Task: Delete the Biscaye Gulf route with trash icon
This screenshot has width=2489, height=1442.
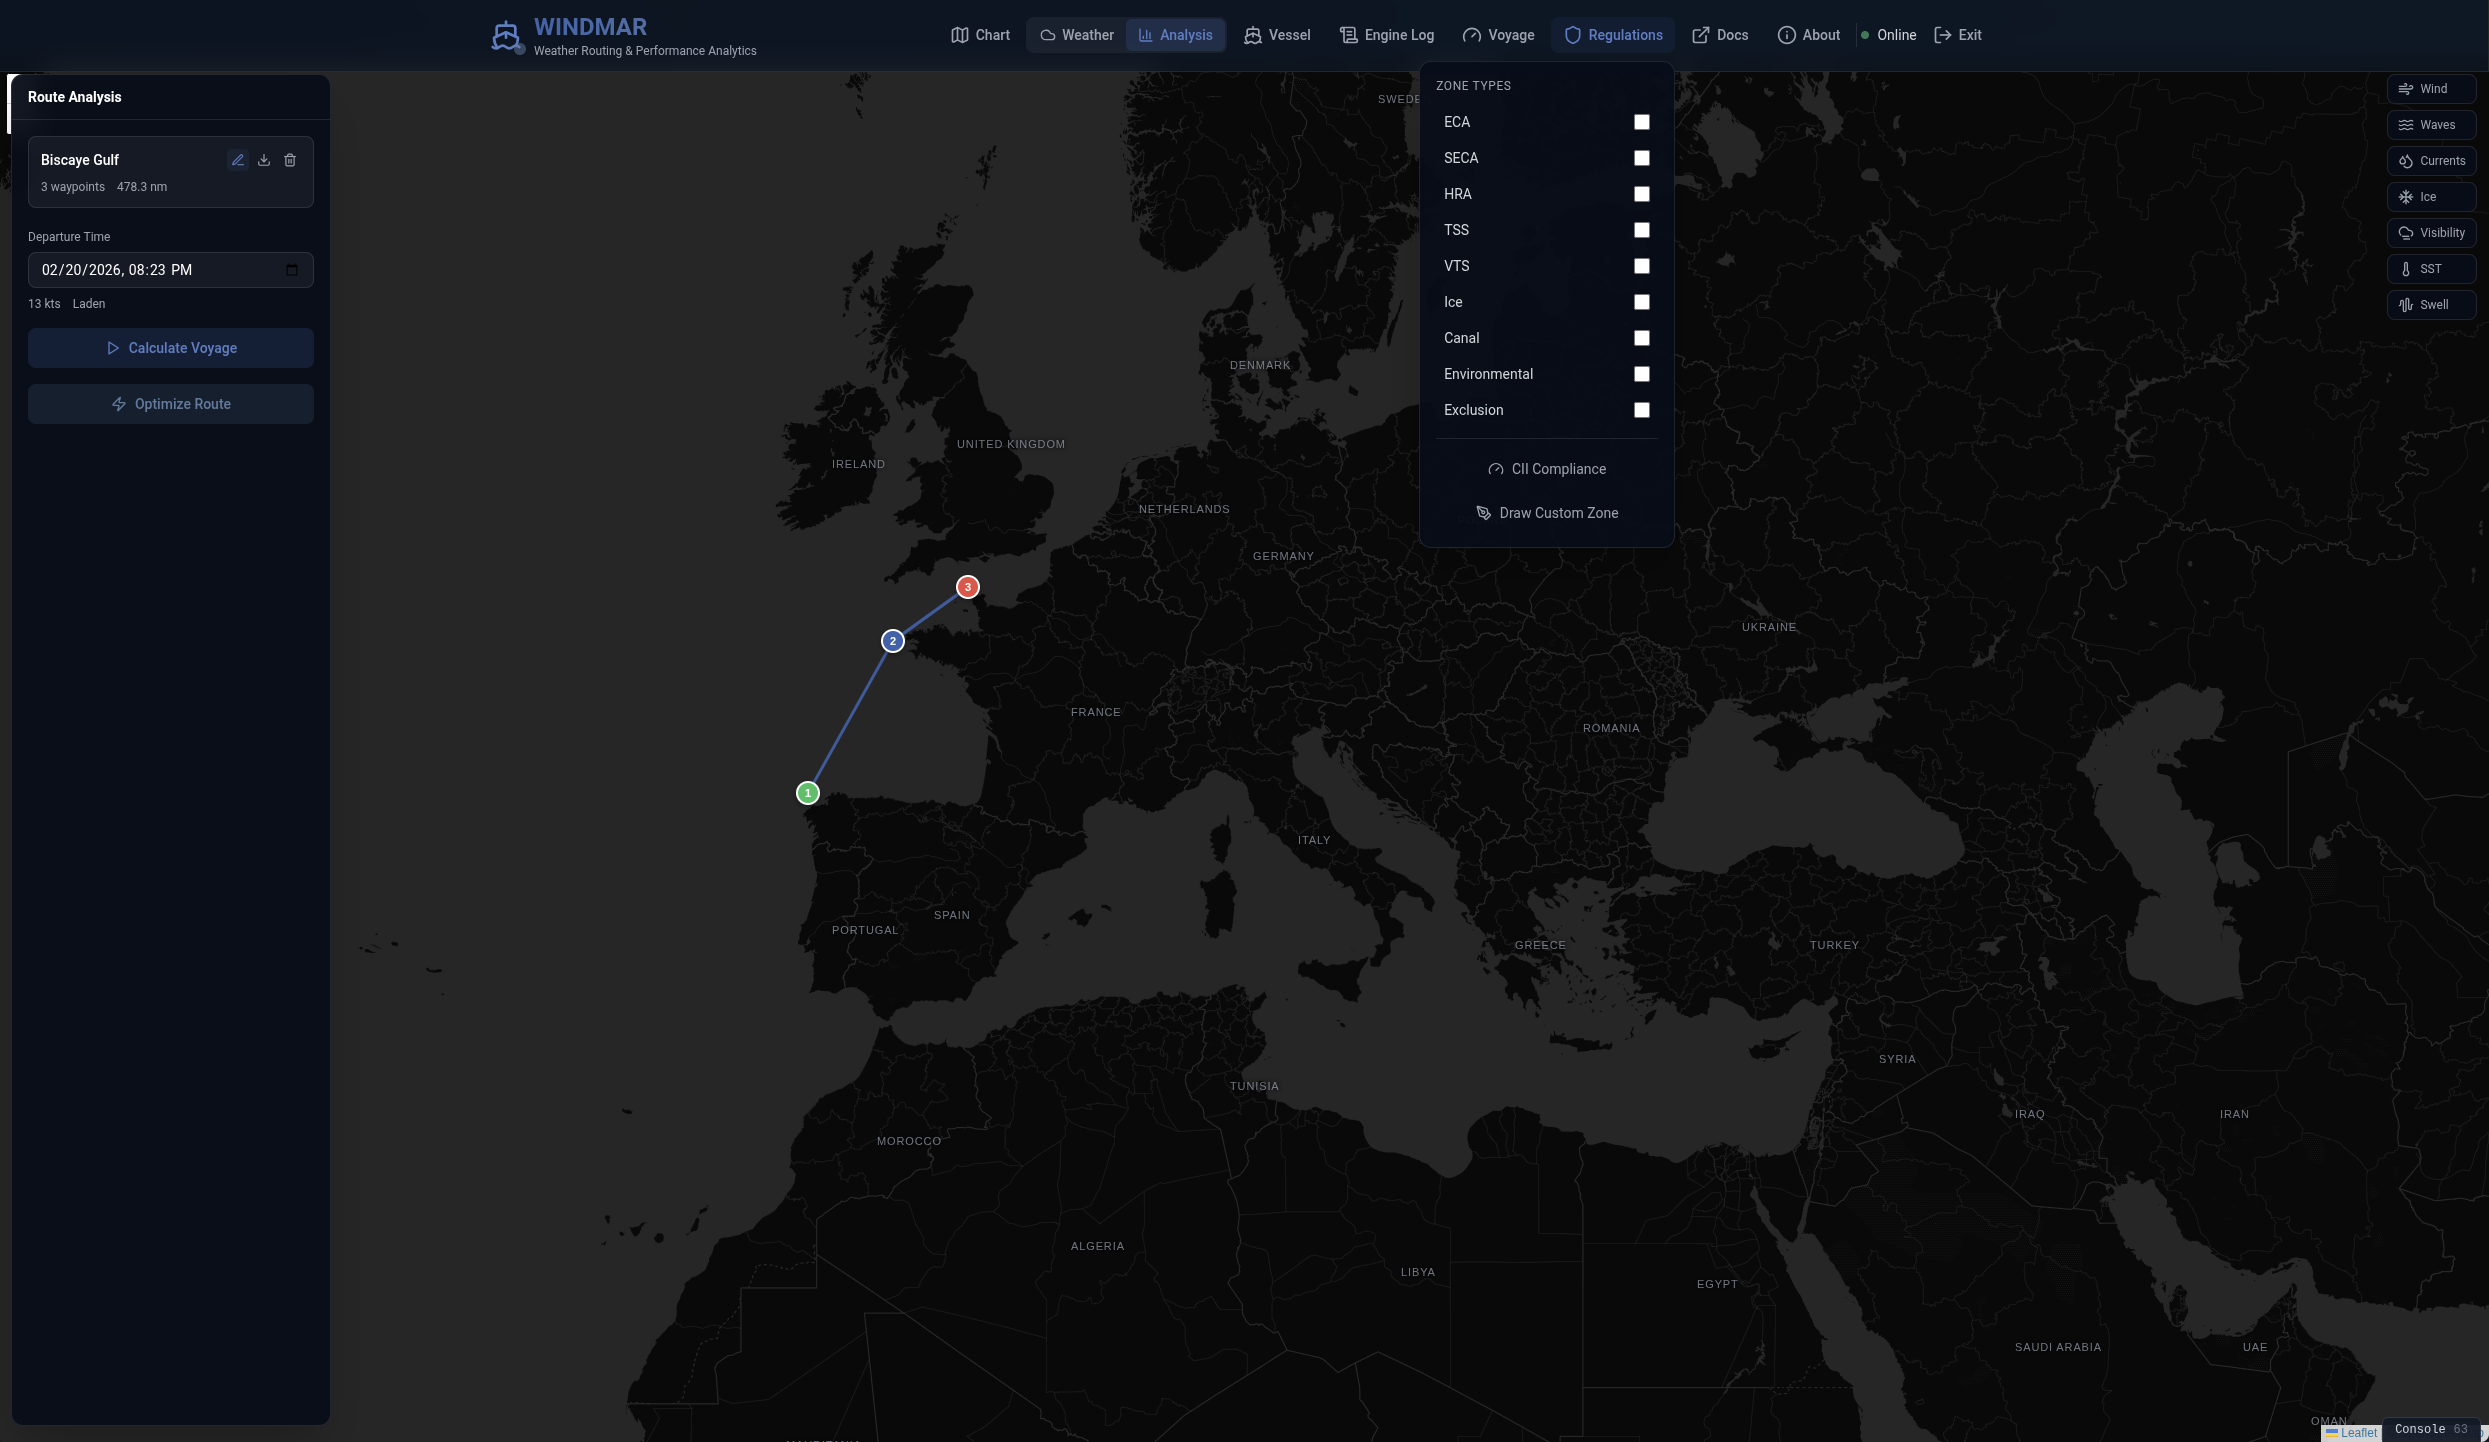Action: [x=290, y=160]
